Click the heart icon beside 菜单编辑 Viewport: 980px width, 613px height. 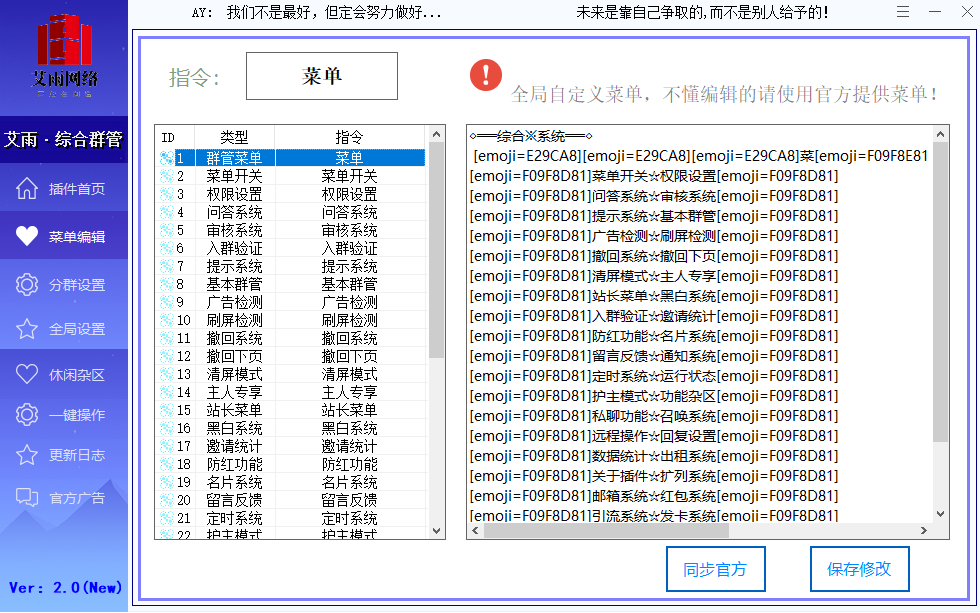click(27, 236)
